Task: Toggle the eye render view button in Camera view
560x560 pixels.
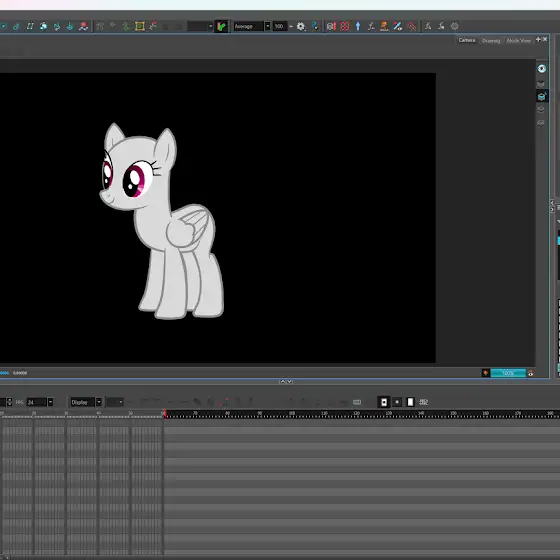Action: click(542, 69)
